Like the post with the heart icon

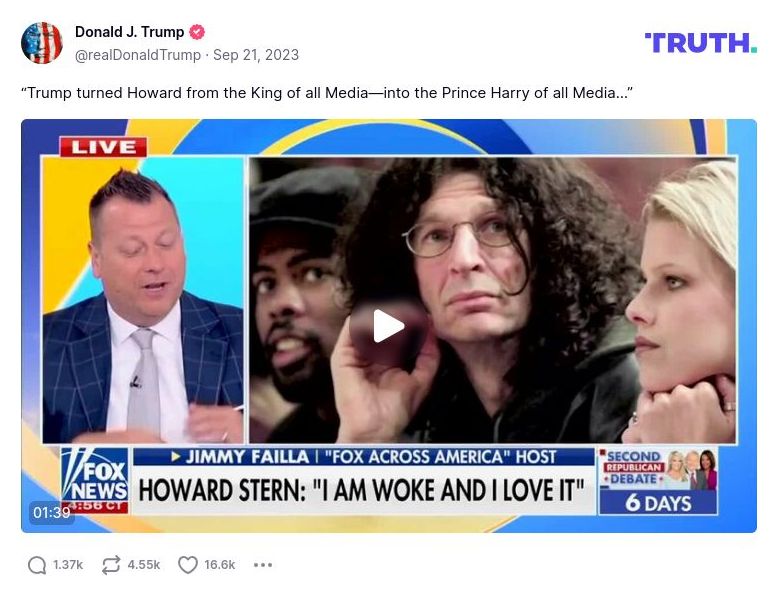pos(188,565)
